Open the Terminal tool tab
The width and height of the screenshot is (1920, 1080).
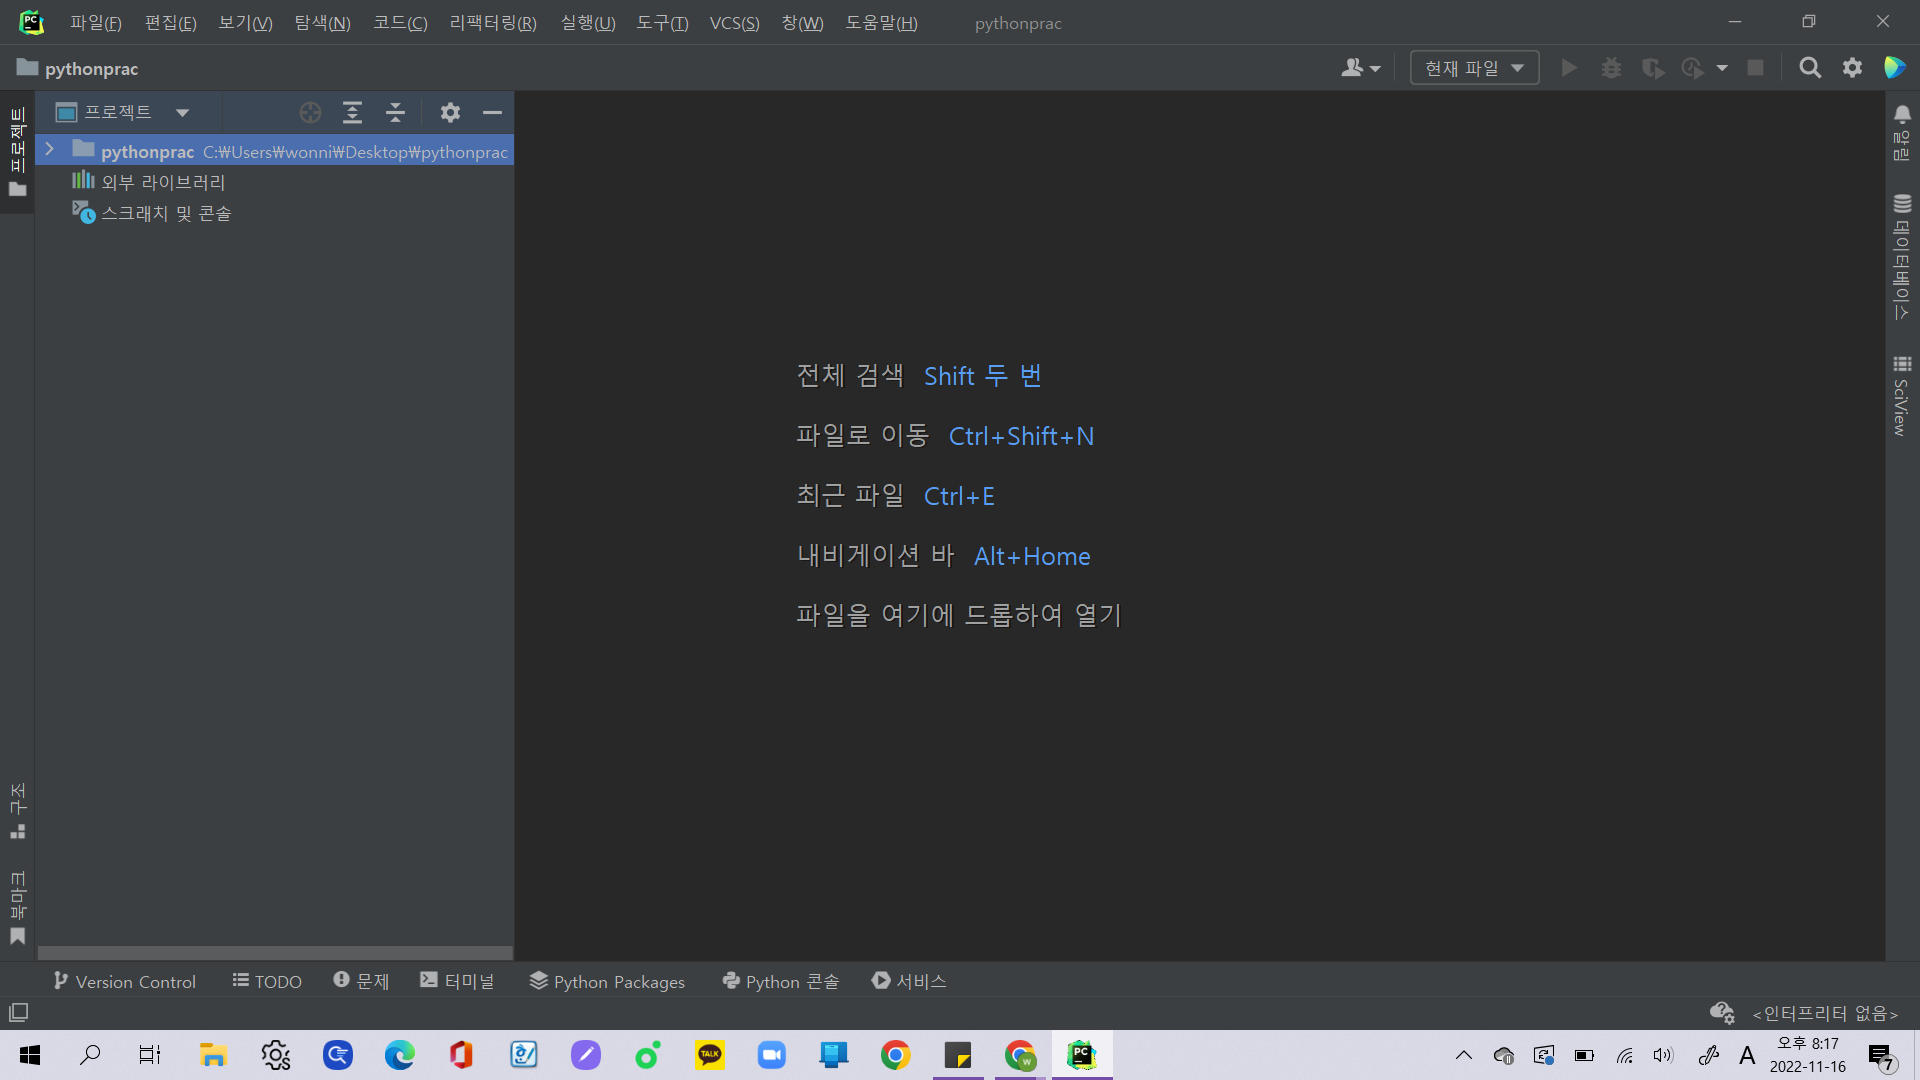click(457, 981)
